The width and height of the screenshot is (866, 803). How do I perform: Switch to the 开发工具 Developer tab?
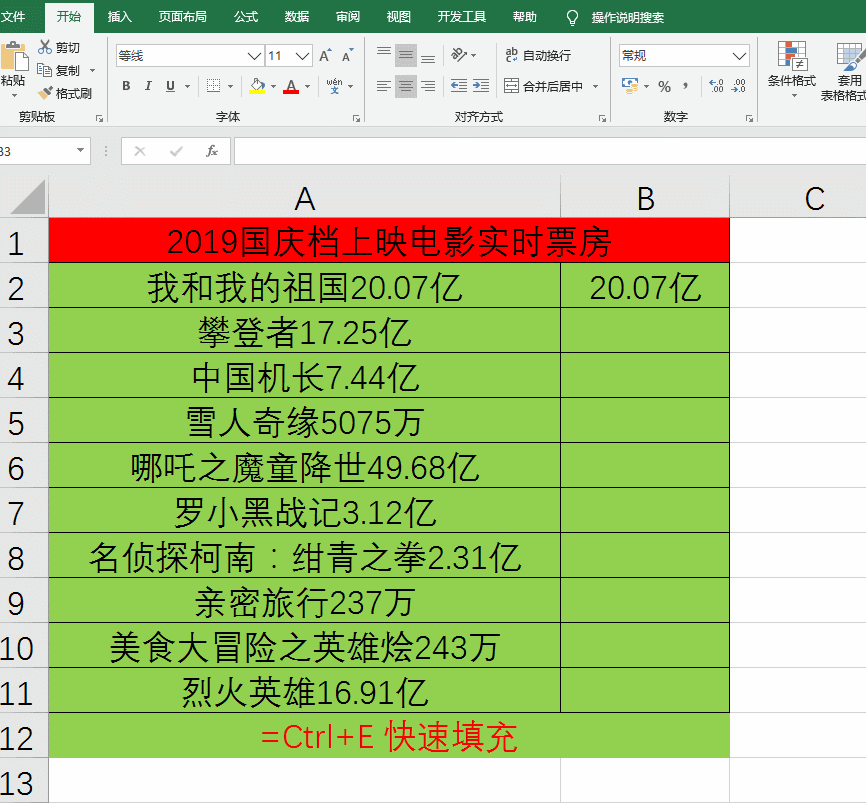[x=462, y=17]
